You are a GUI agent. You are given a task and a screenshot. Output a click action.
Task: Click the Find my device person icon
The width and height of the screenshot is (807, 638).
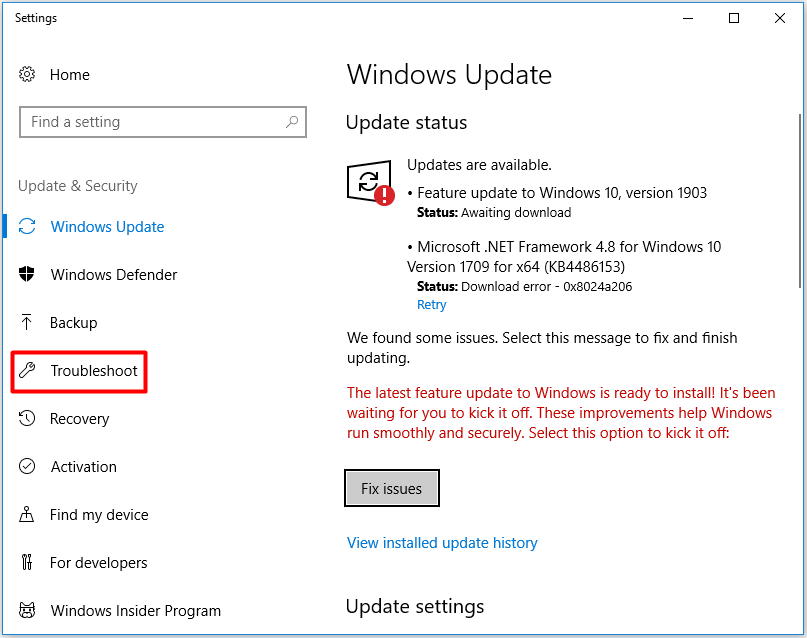(27, 514)
